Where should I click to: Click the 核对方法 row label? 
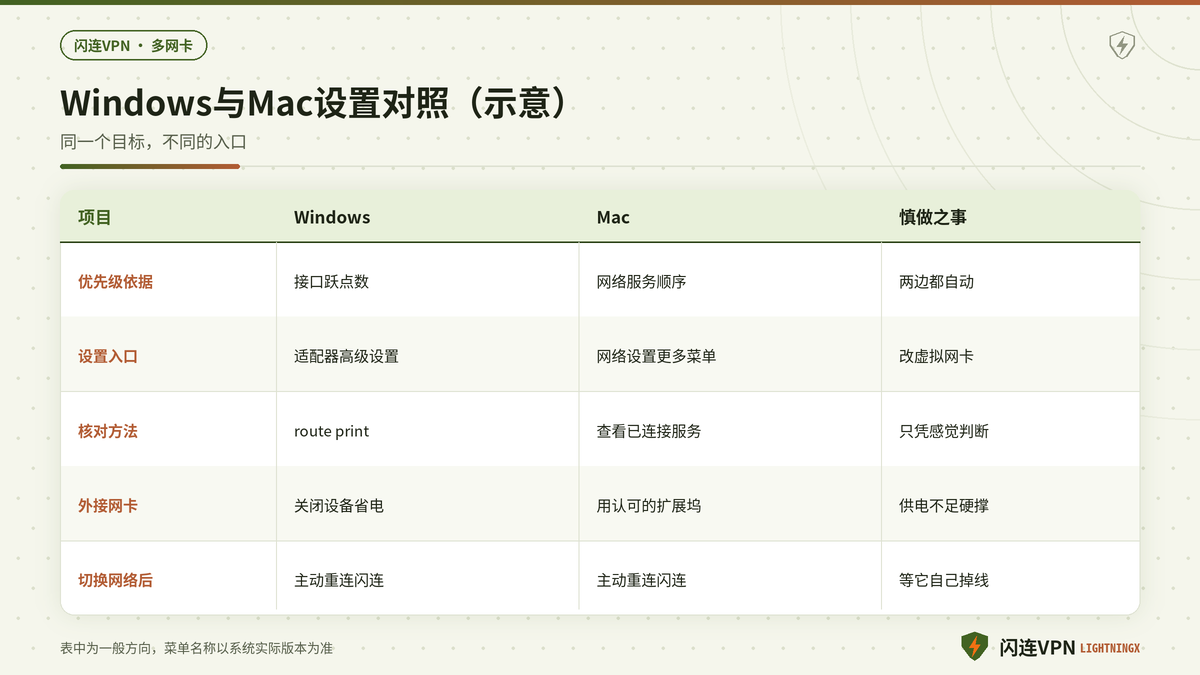108,431
